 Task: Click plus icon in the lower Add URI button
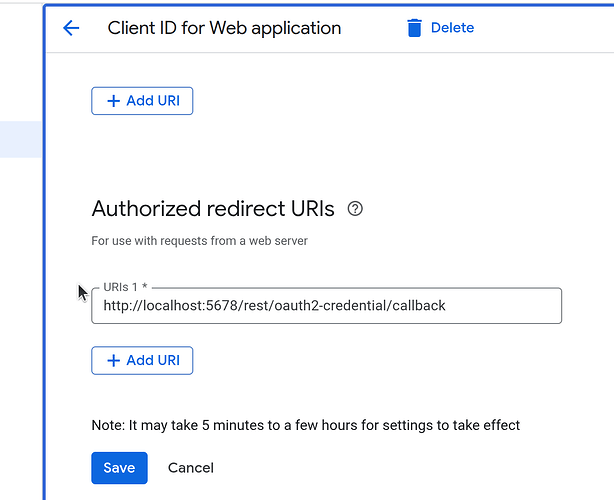tap(113, 361)
